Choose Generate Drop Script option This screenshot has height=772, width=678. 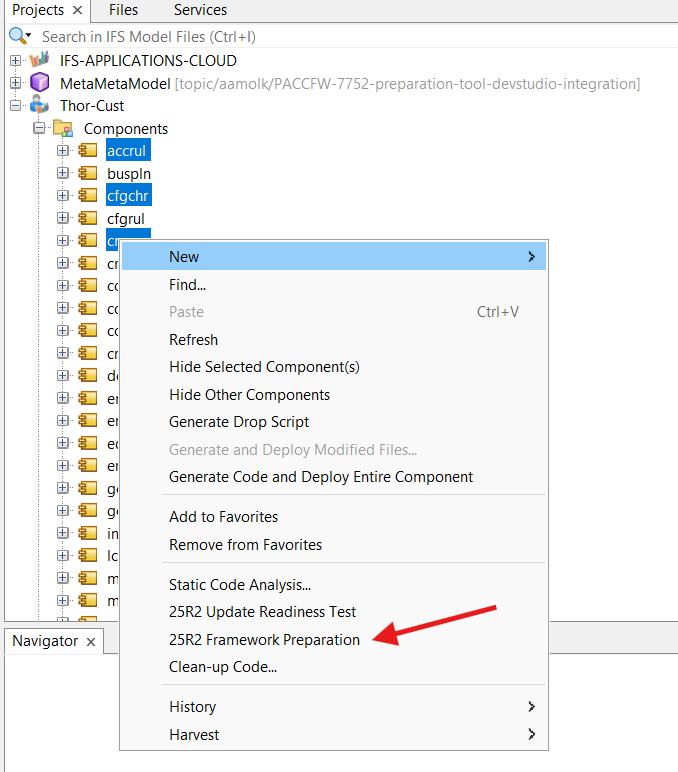(239, 422)
